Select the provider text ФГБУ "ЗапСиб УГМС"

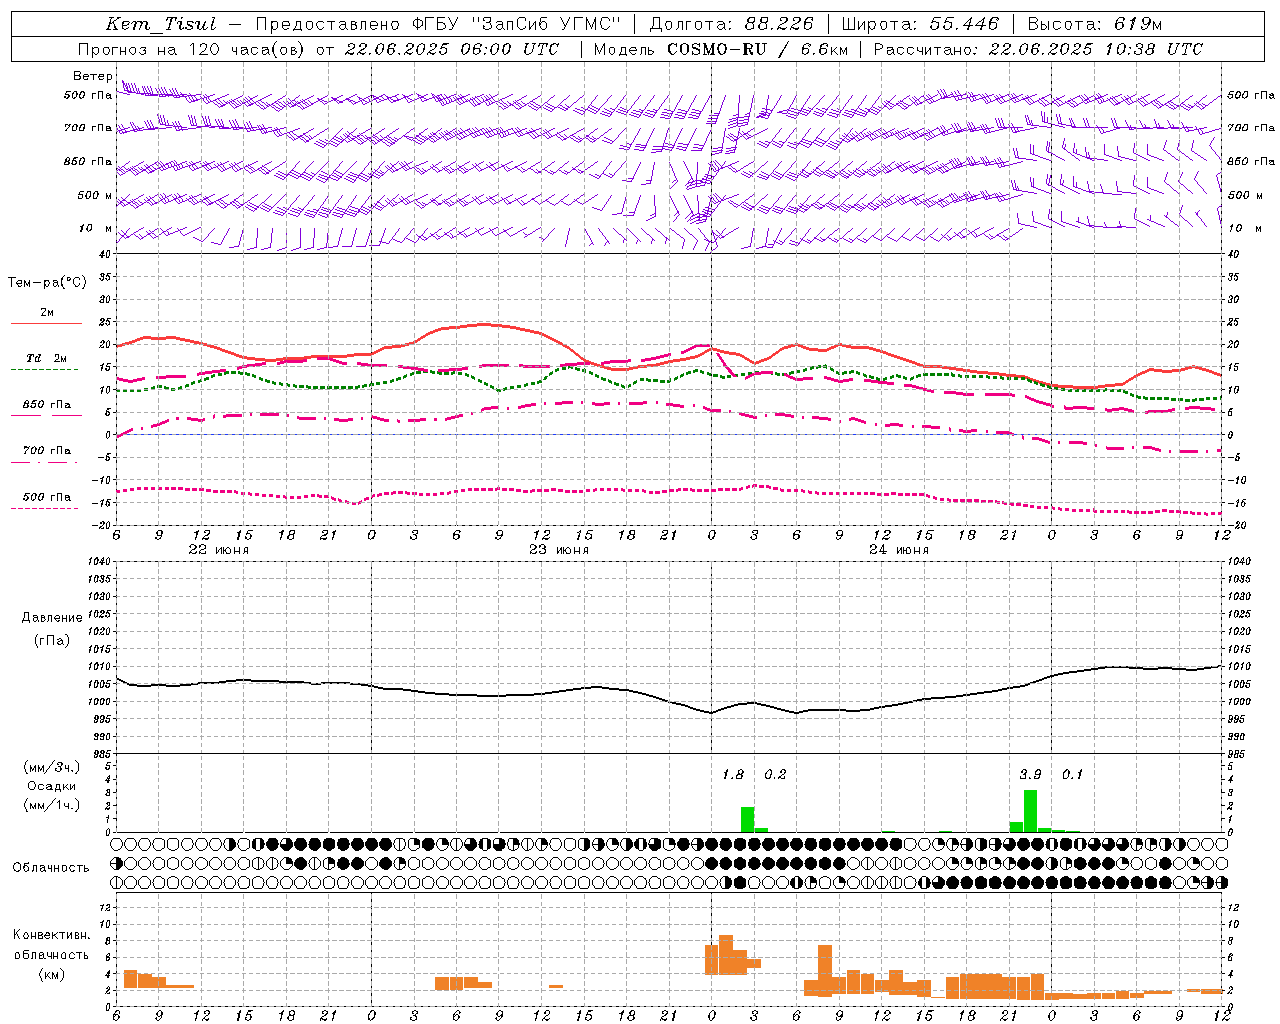point(516,25)
